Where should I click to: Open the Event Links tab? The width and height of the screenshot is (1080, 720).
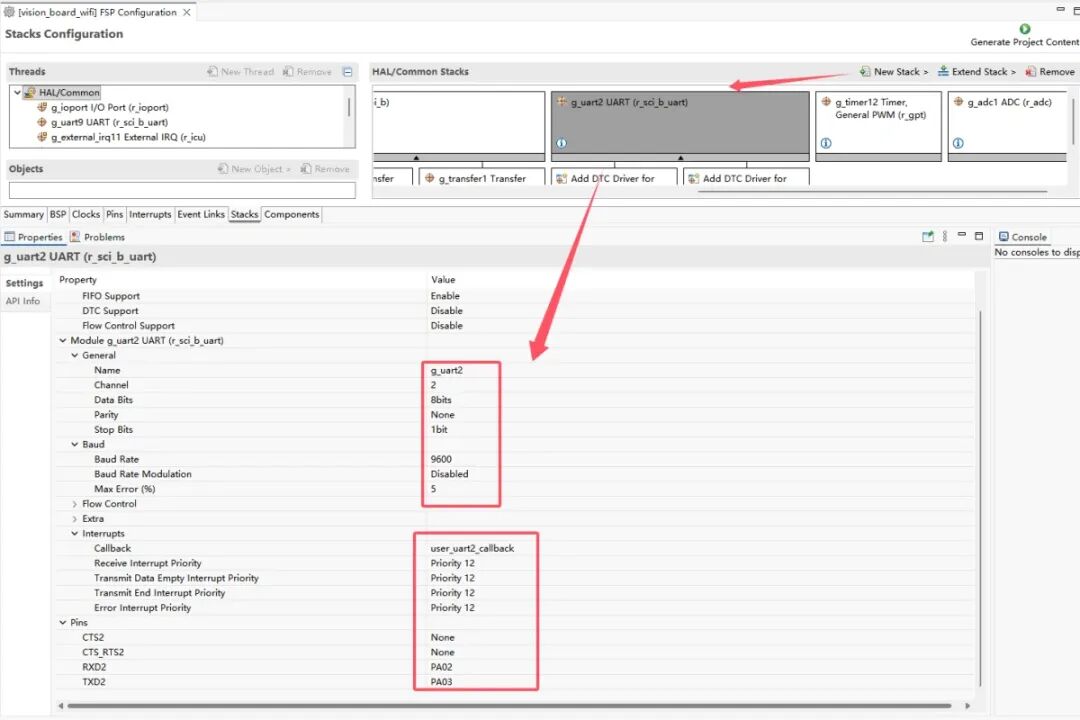click(201, 215)
